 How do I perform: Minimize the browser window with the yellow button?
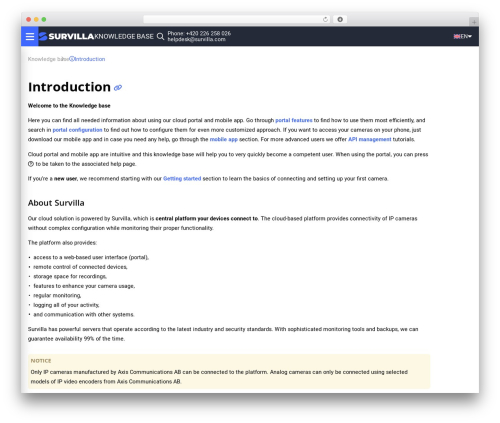(36, 19)
